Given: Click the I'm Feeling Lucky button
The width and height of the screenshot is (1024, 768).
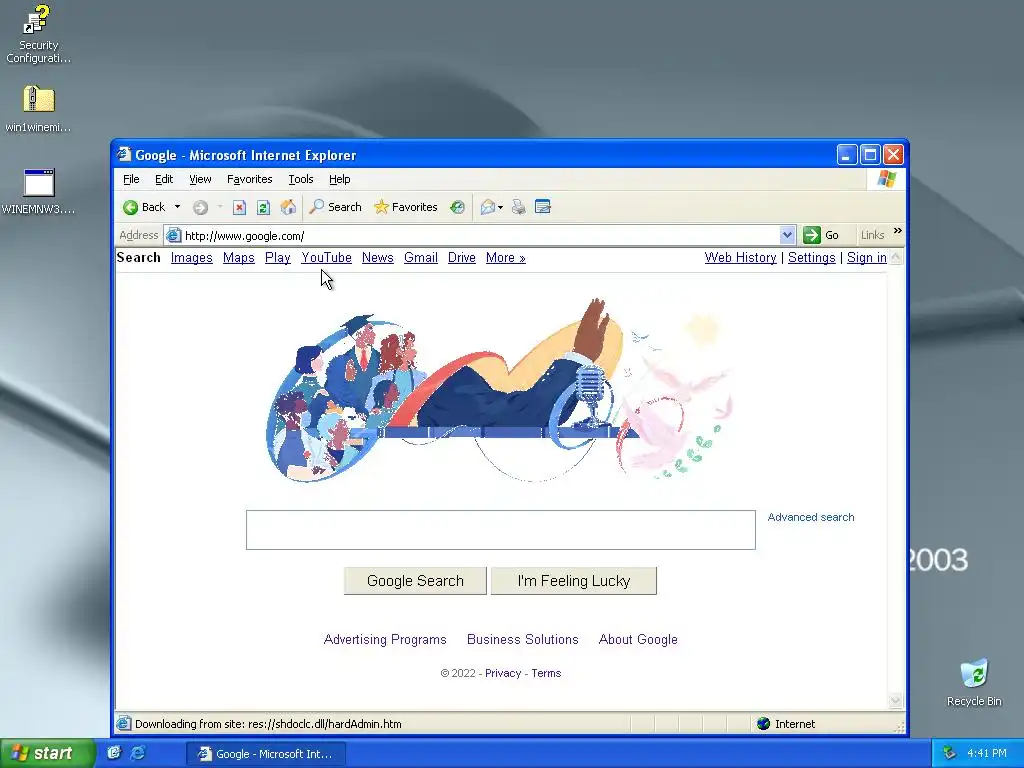Looking at the screenshot, I should 573,581.
